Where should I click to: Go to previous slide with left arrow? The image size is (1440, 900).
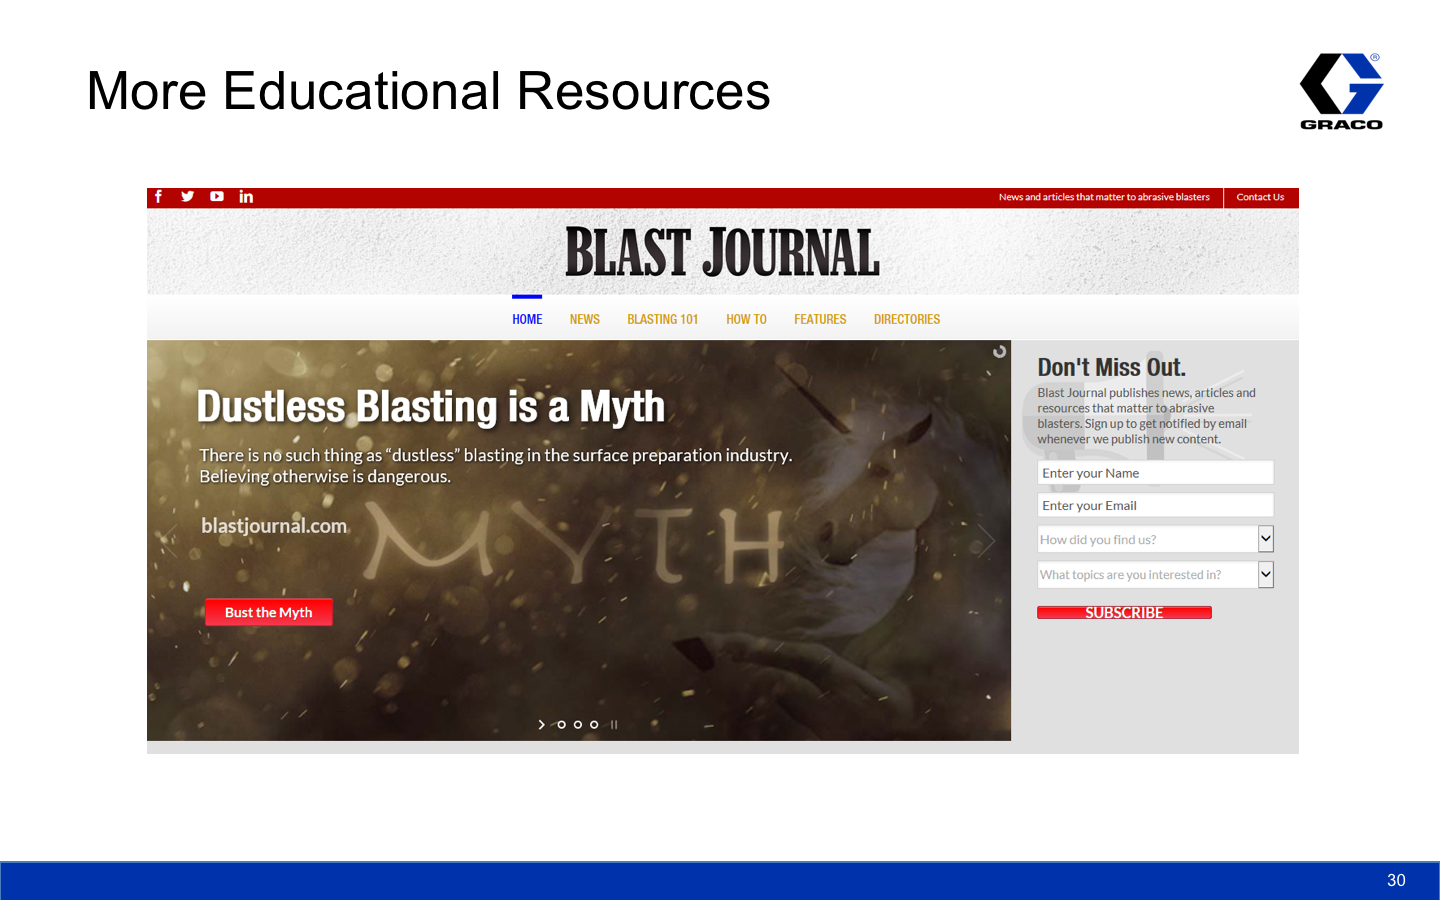[x=170, y=541]
